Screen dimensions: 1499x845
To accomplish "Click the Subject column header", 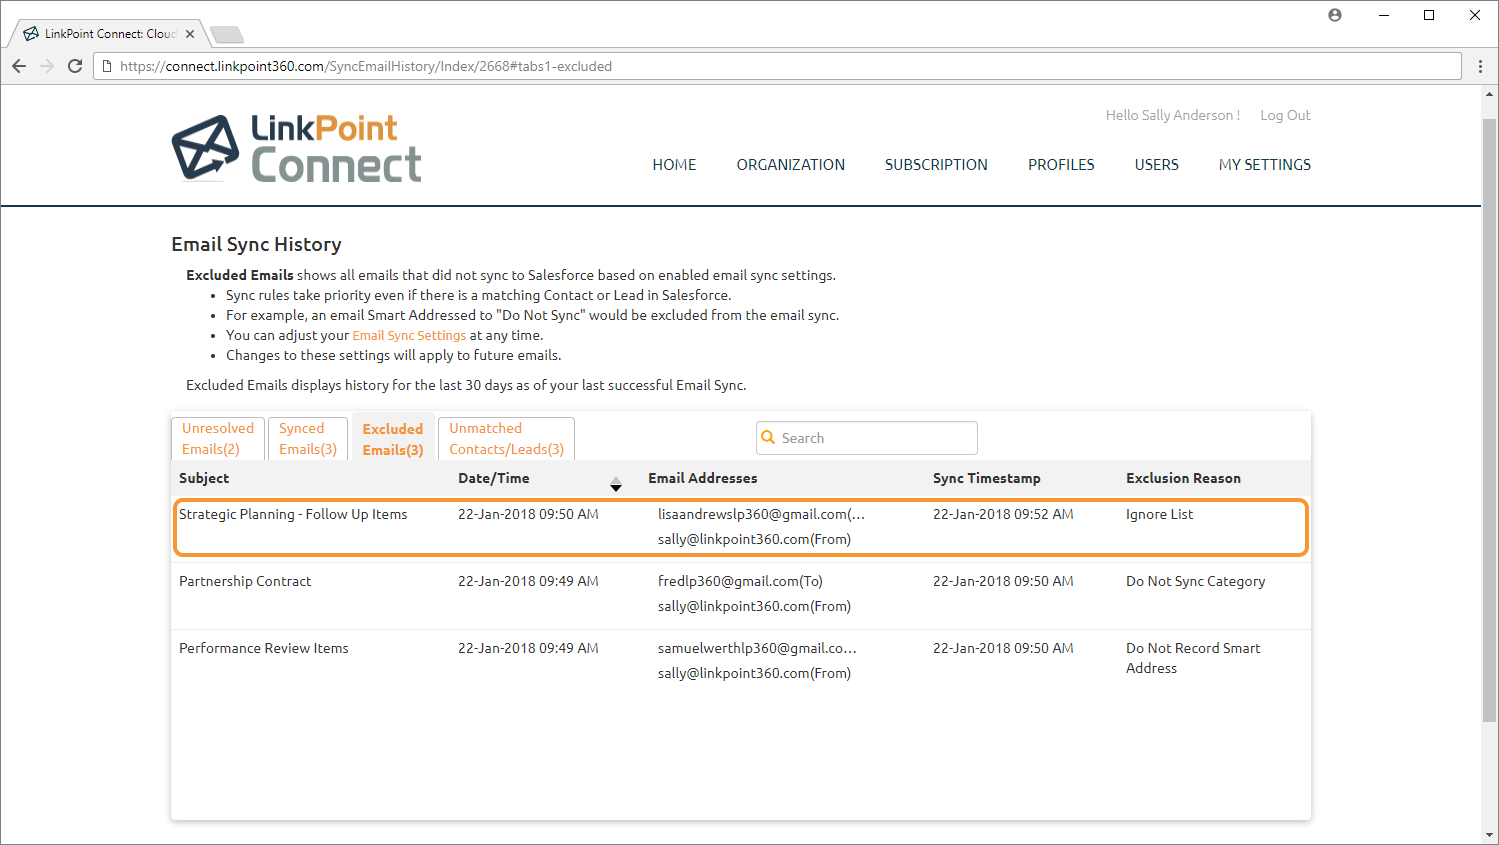I will (x=204, y=478).
